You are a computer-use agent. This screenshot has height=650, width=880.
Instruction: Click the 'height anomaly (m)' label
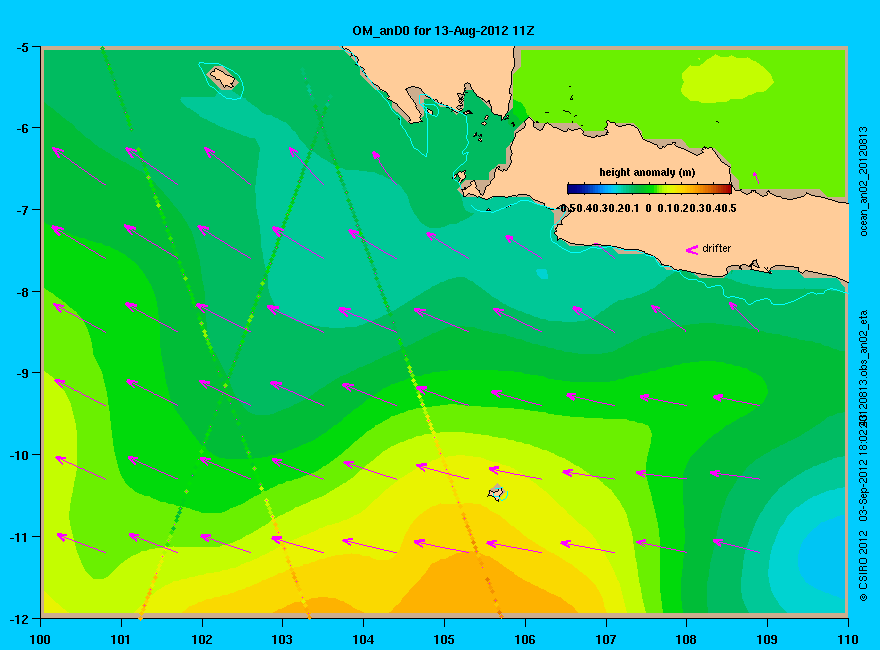click(x=647, y=172)
